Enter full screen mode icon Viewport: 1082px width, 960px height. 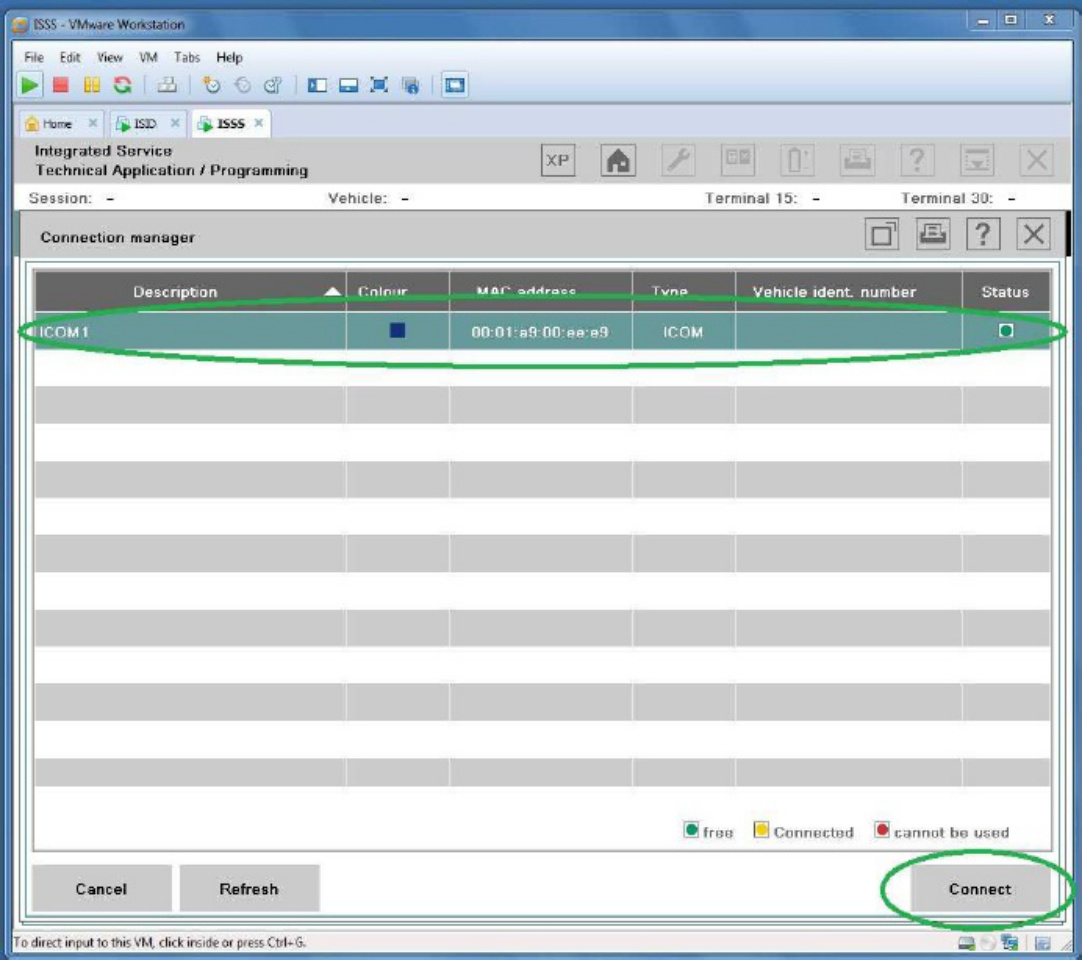click(380, 85)
